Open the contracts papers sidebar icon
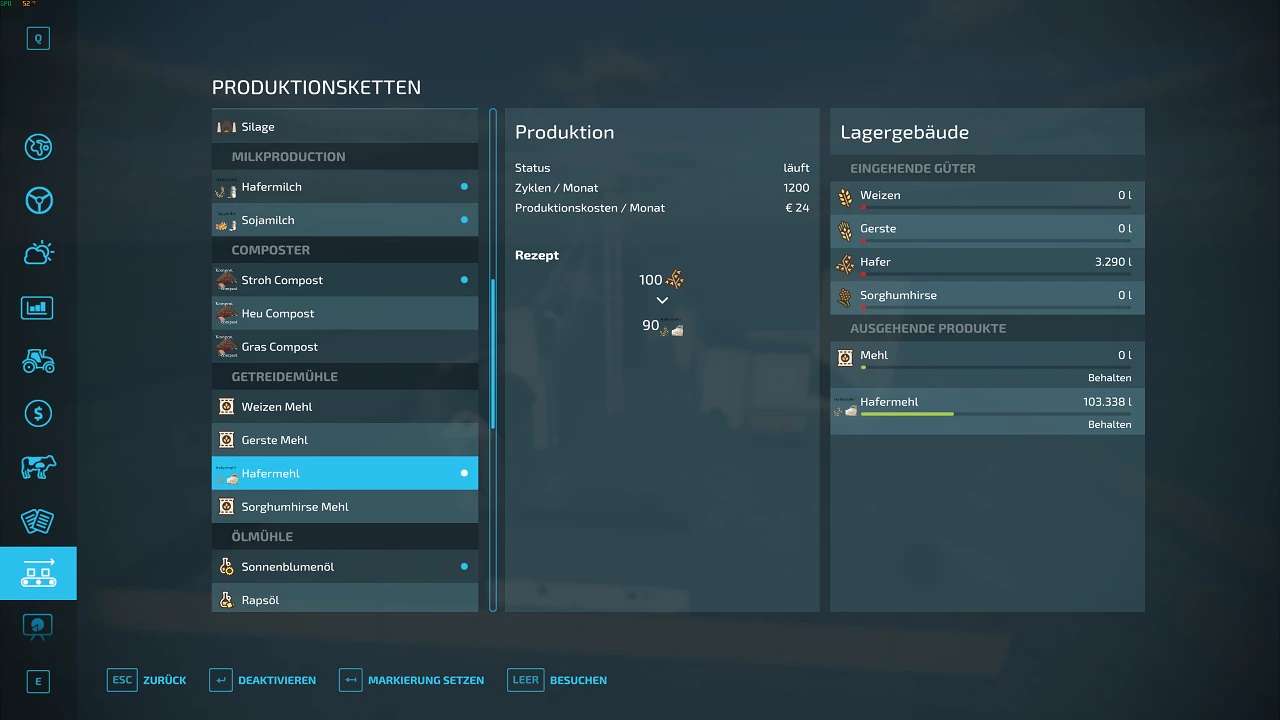Viewport: 1280px width, 720px height. click(x=38, y=520)
